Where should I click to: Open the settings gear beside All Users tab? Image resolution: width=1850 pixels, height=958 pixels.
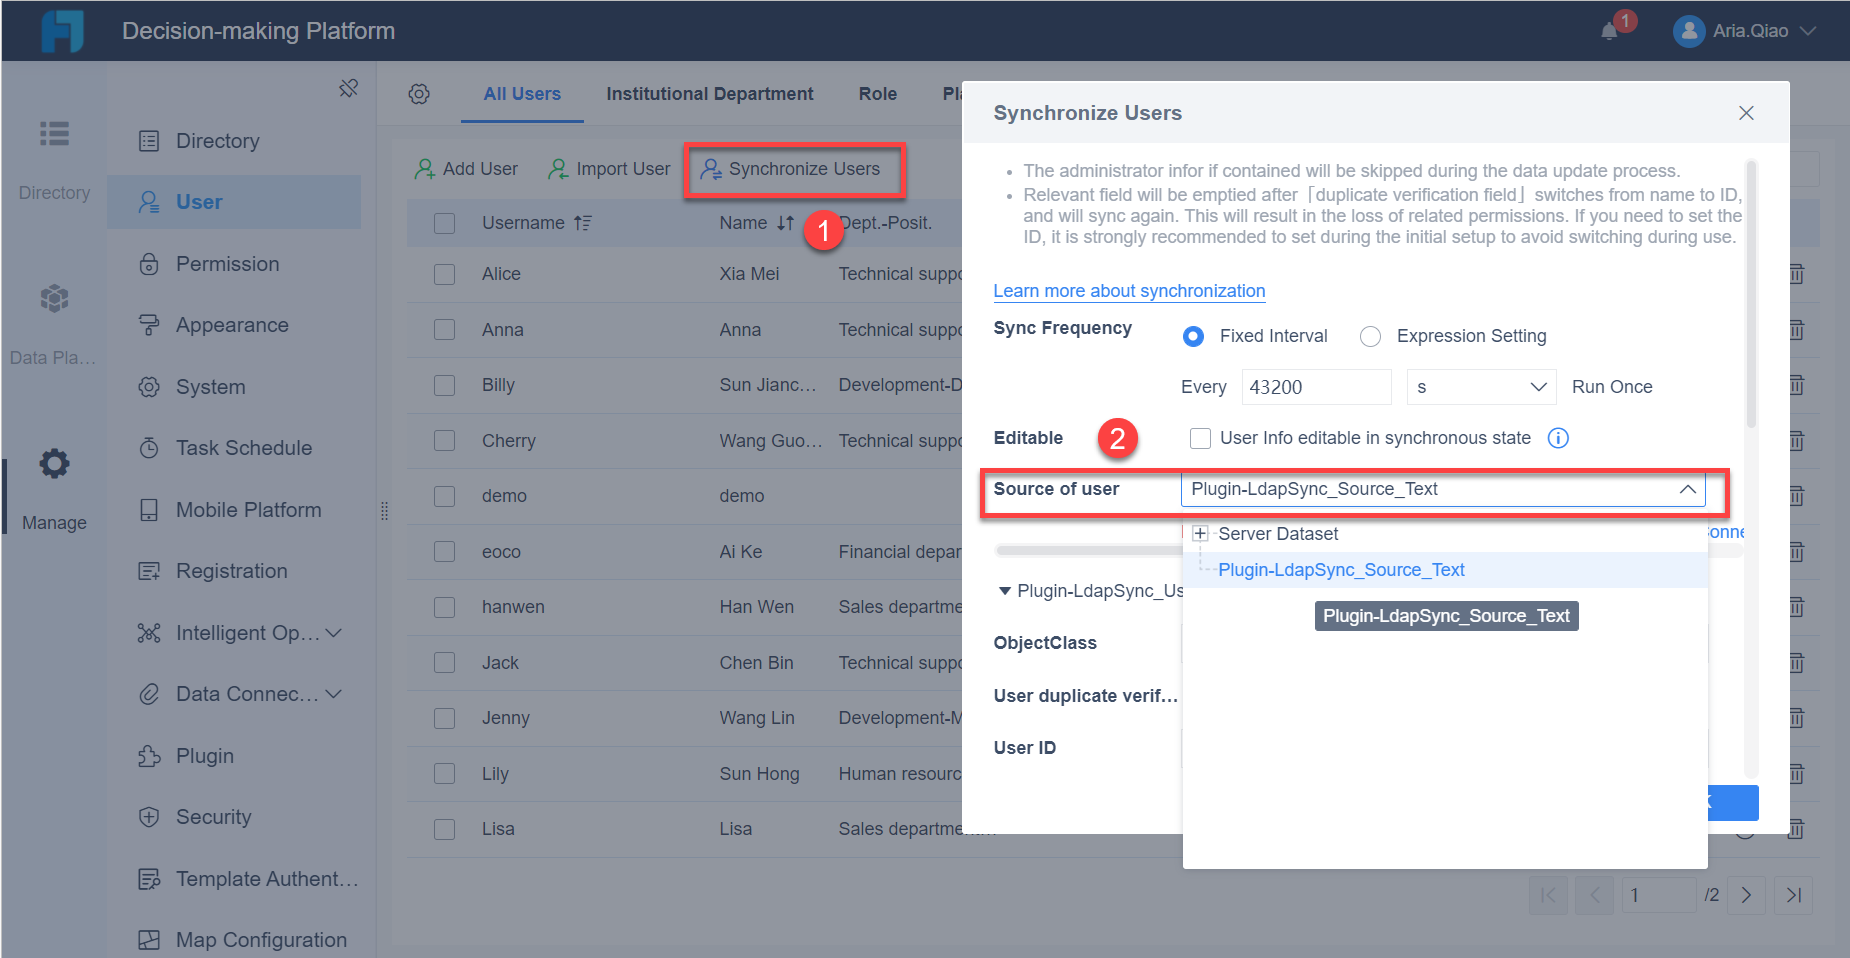tap(419, 94)
